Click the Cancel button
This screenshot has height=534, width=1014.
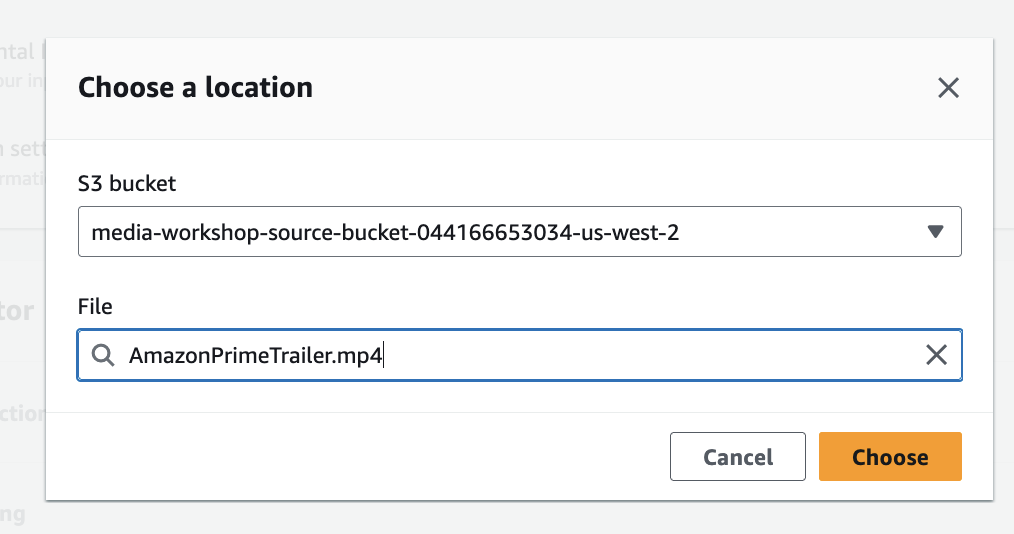click(x=738, y=457)
